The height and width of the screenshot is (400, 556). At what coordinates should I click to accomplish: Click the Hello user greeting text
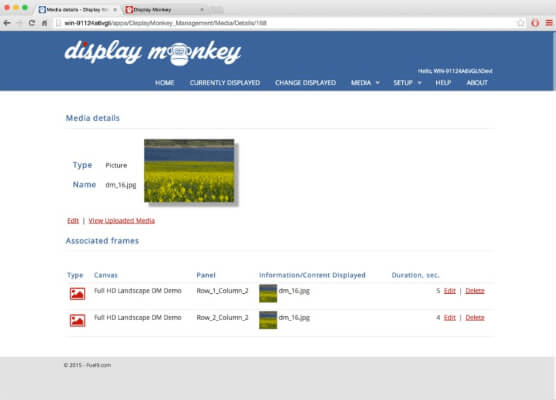pyautogui.click(x=455, y=71)
